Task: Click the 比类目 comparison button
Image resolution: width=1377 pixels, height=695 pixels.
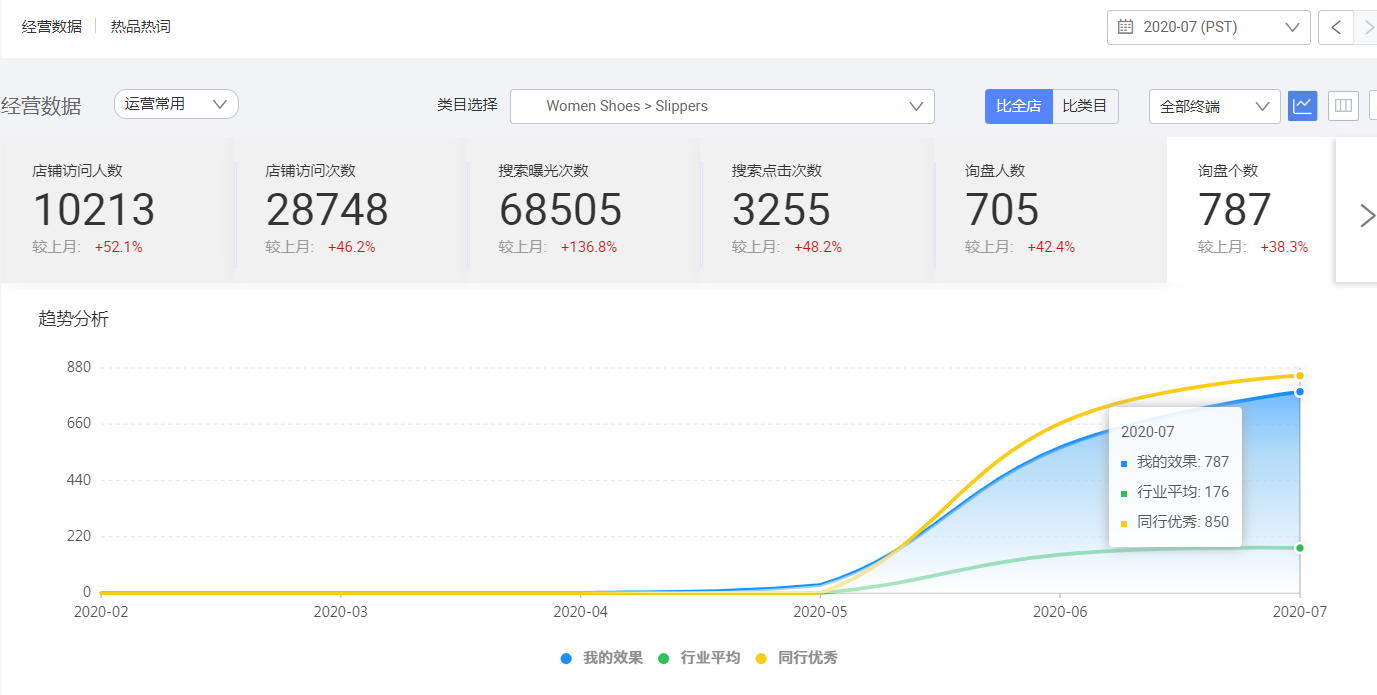Action: coord(1085,106)
